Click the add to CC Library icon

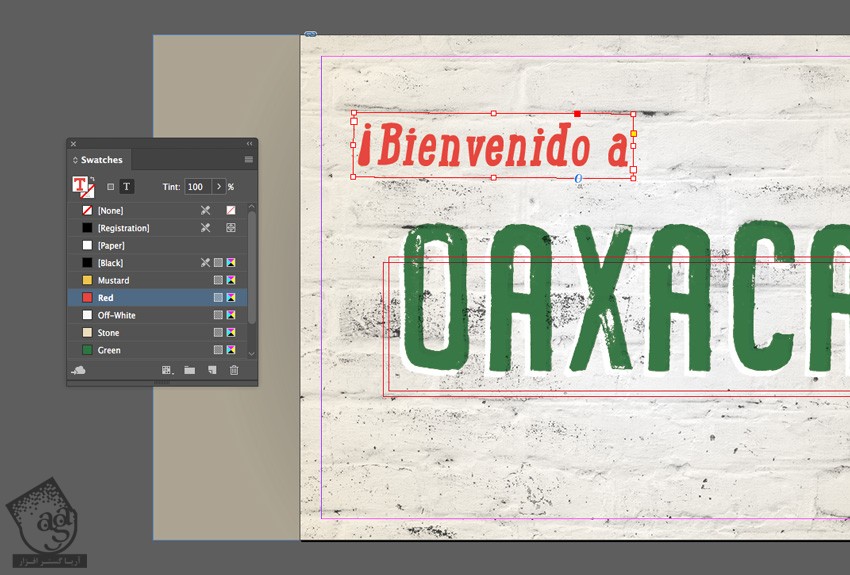point(78,370)
